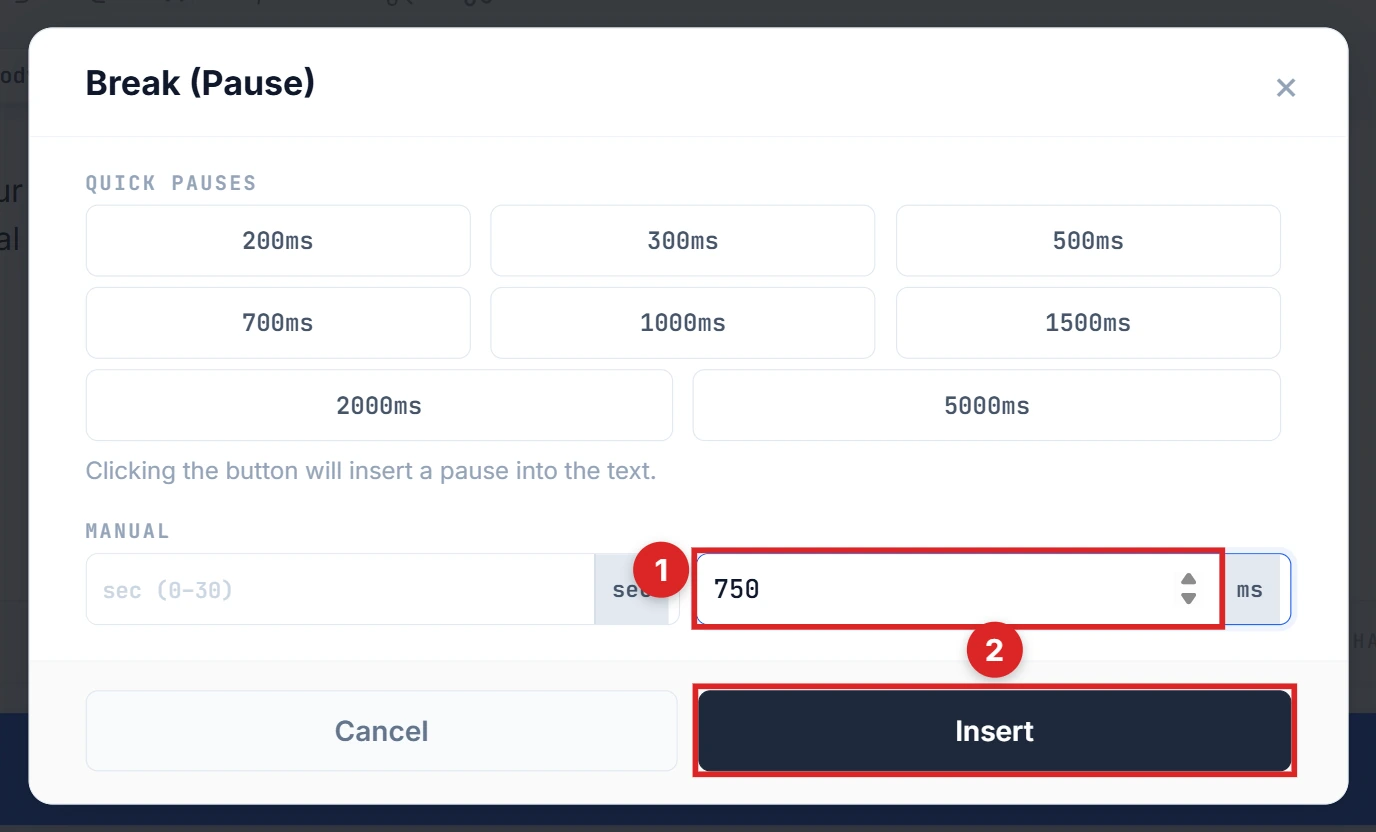Insert a 700ms quick pause
The width and height of the screenshot is (1376, 832).
click(278, 322)
